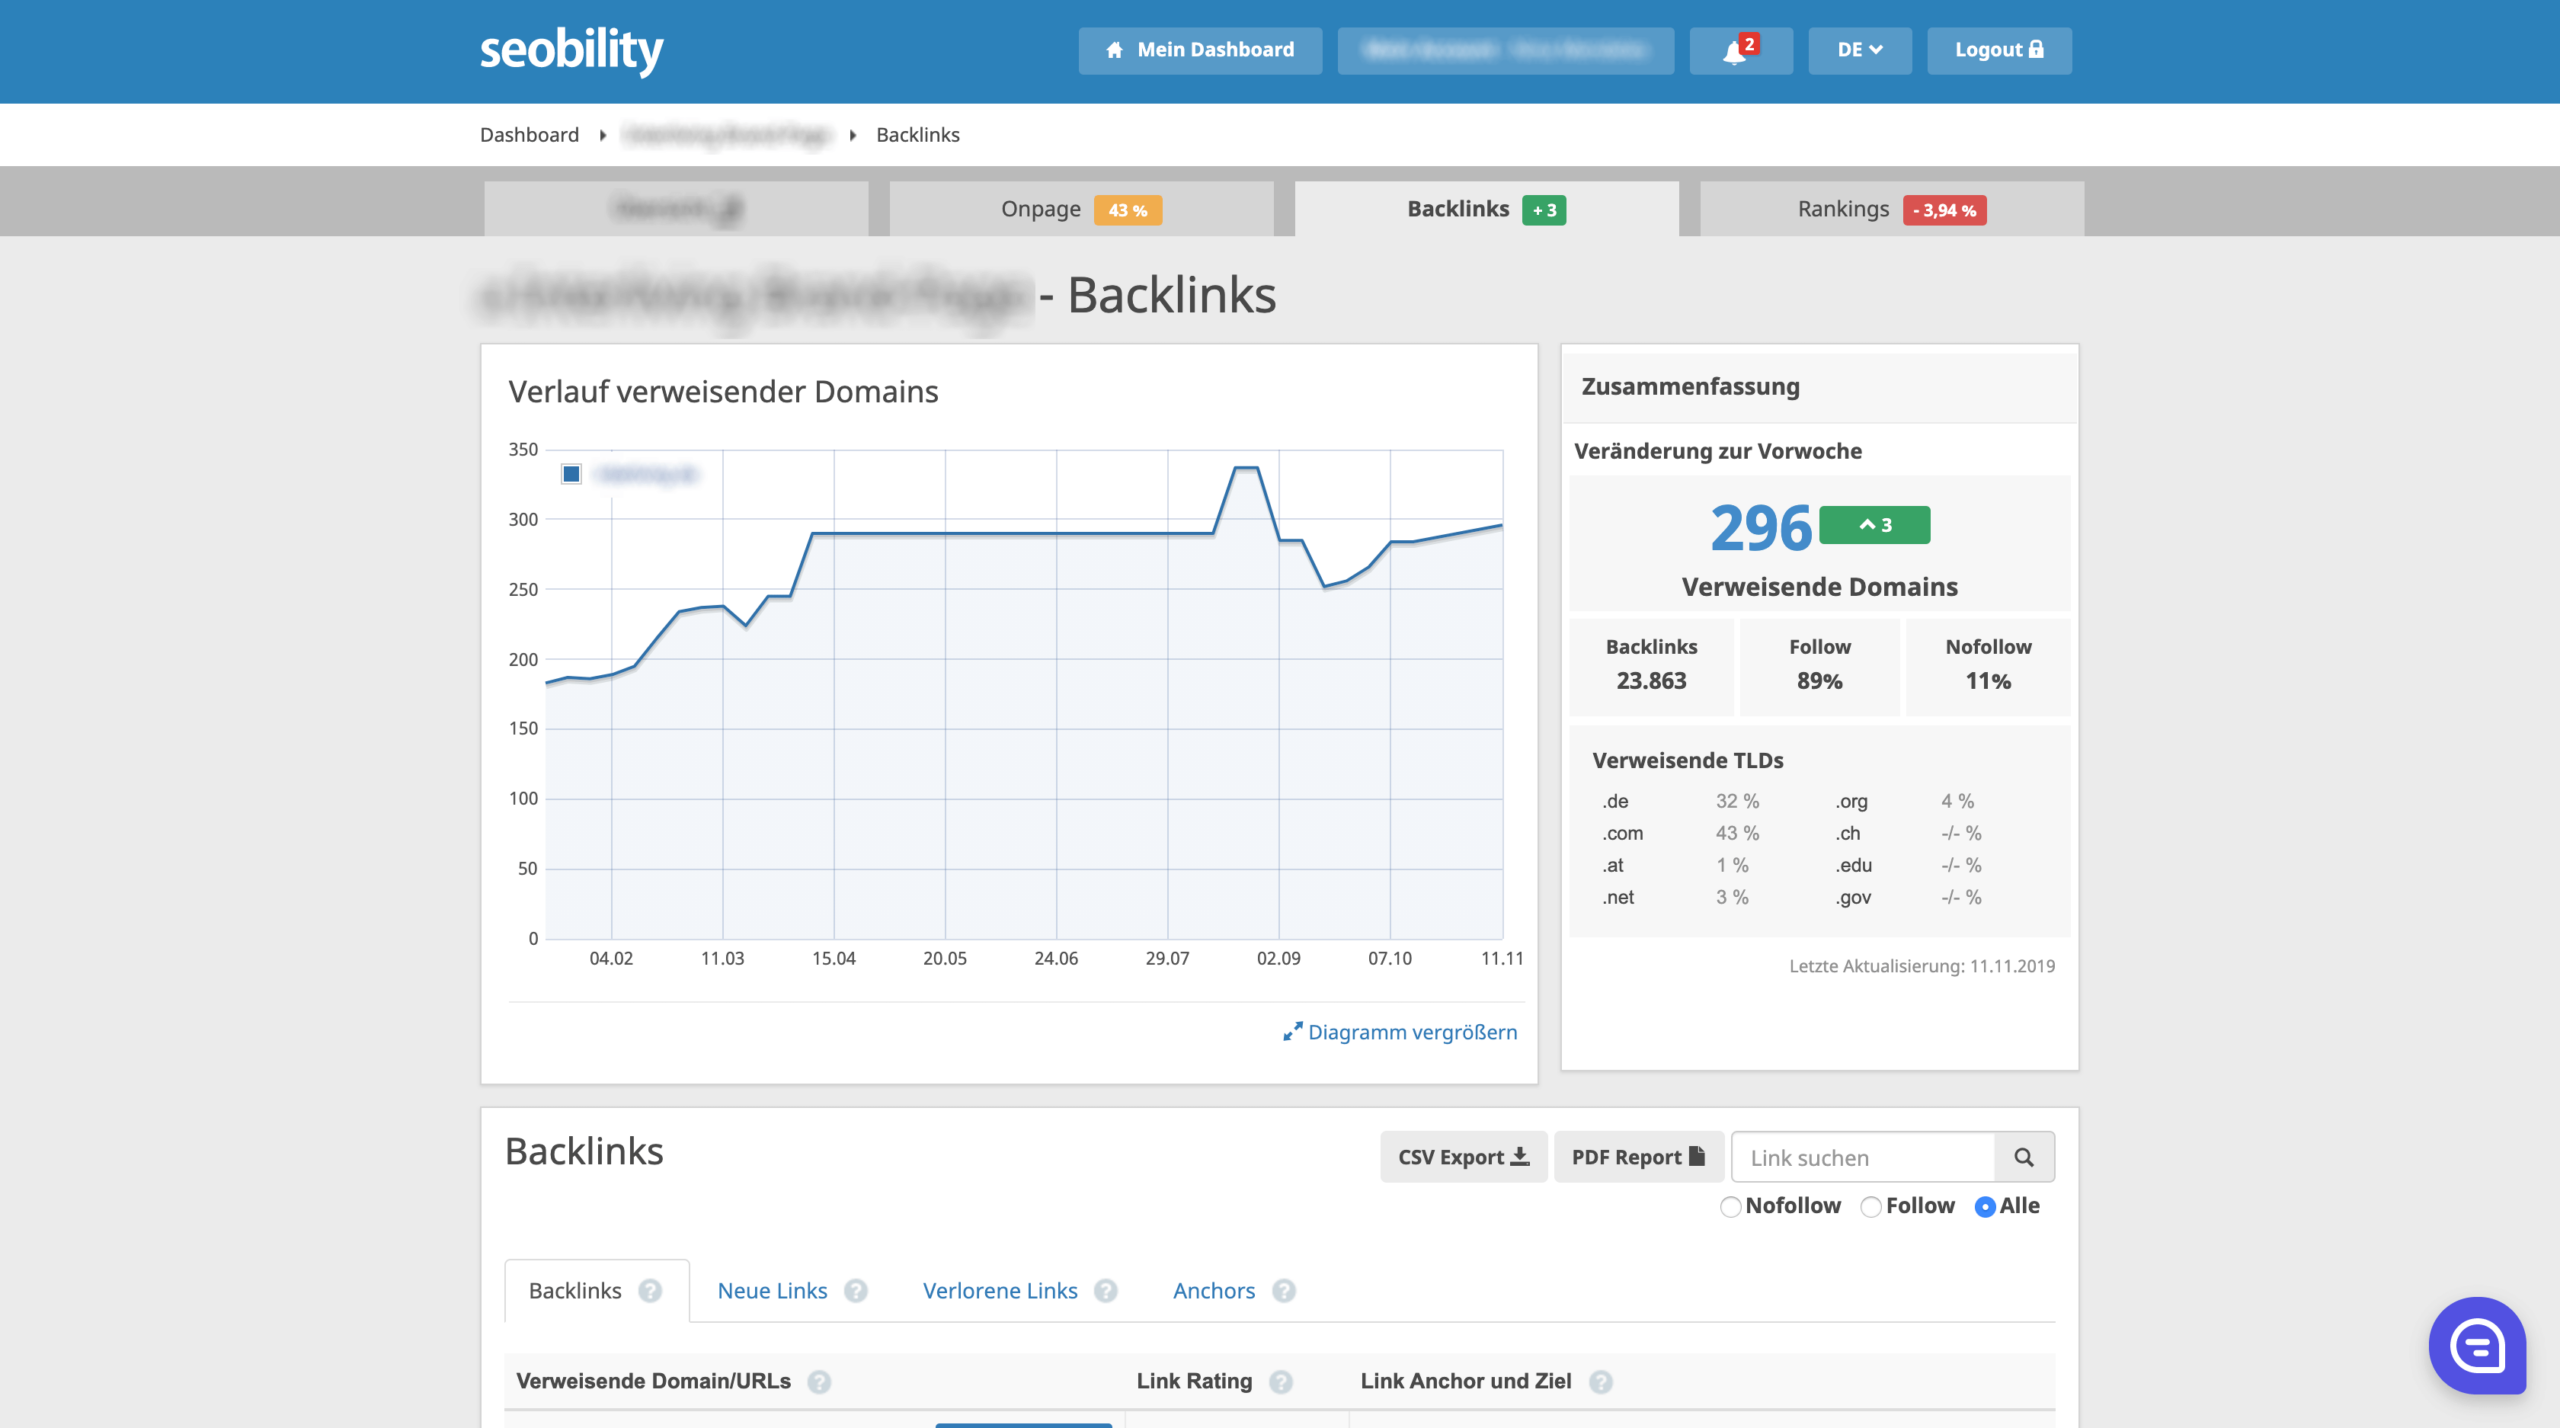Click the Link Anchor und Ziel column header
Screen dimensions: 2560x1428
click(1466, 1382)
